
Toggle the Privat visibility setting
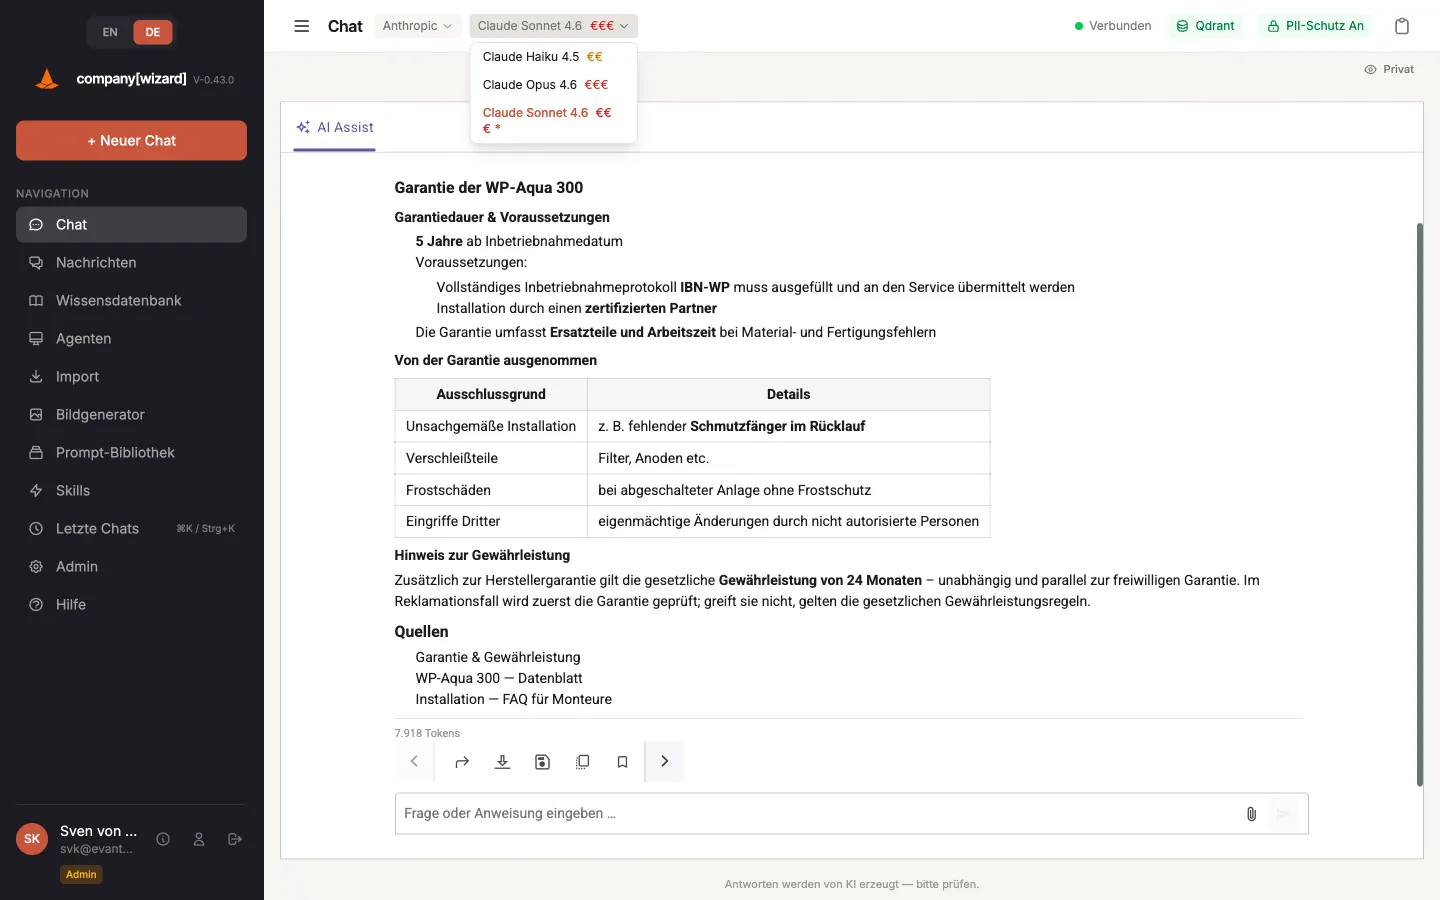1389,69
